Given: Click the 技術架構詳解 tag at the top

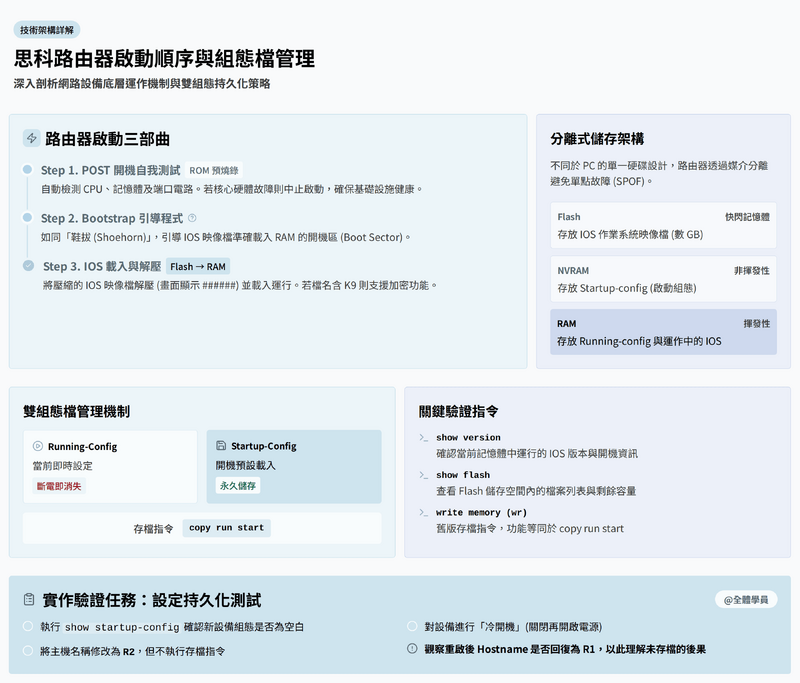Looking at the screenshot, I should tap(47, 30).
